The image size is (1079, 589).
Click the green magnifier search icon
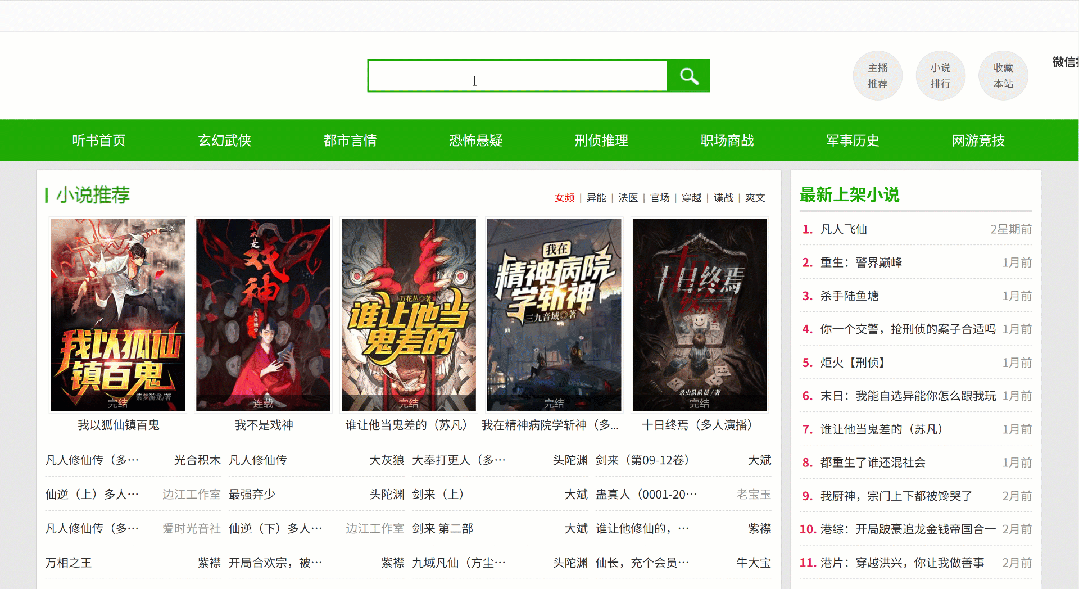688,75
